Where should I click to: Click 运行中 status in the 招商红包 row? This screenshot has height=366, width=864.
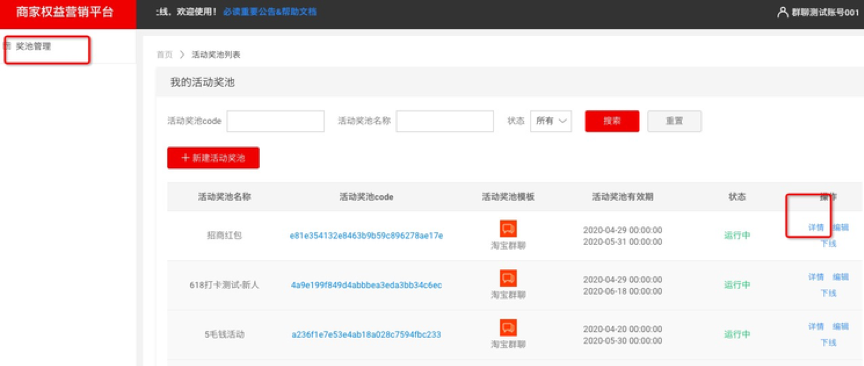737,236
